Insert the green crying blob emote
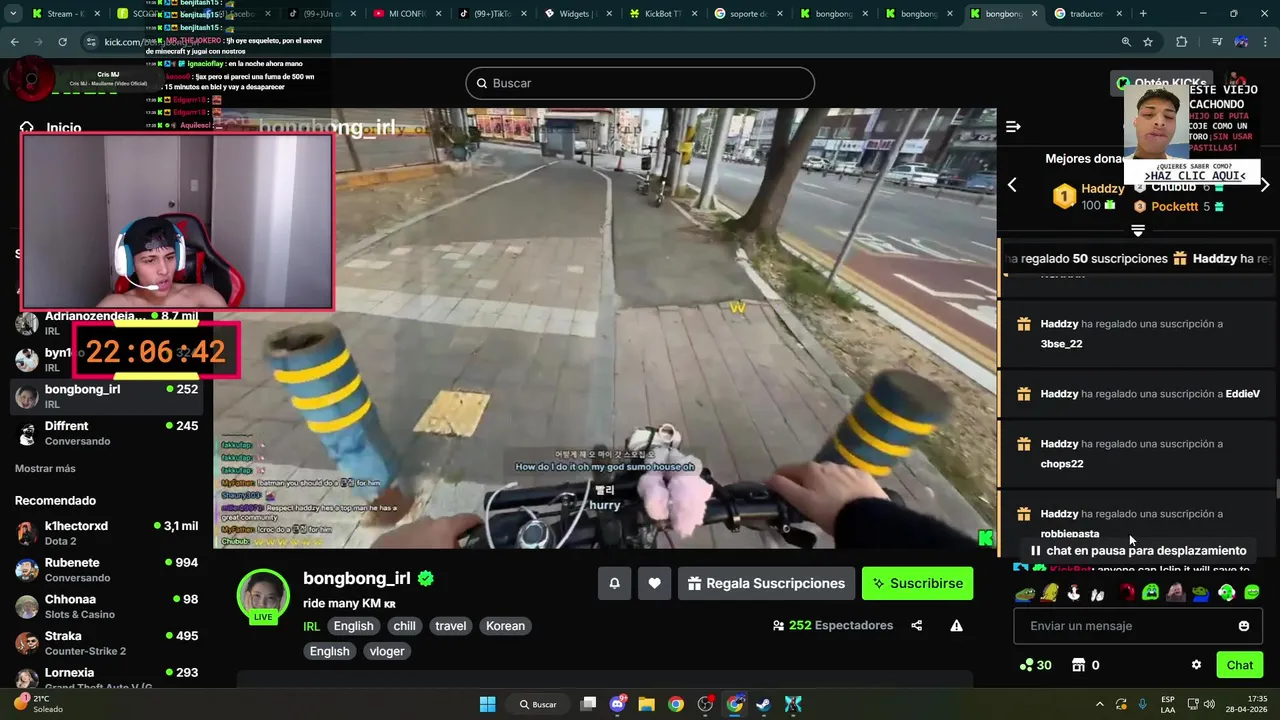 (x=1151, y=593)
